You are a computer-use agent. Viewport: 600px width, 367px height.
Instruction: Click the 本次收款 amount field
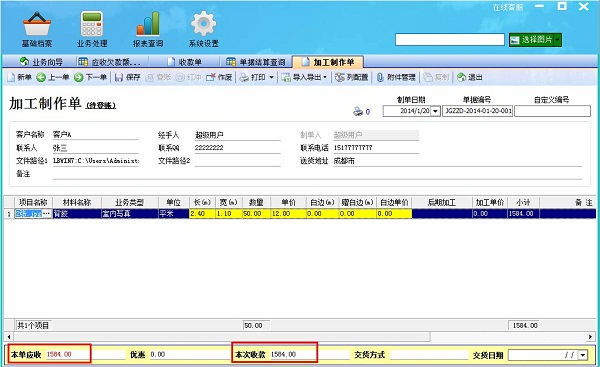(310, 354)
